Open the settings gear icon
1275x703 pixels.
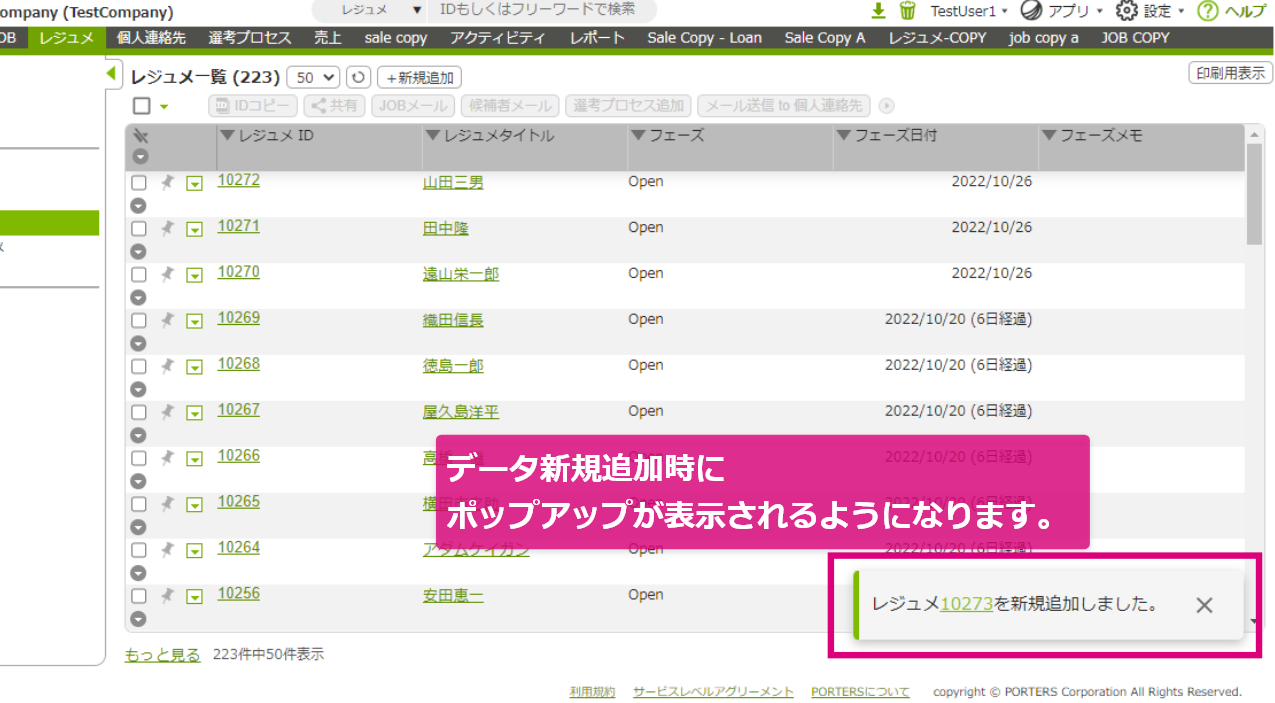[1126, 11]
